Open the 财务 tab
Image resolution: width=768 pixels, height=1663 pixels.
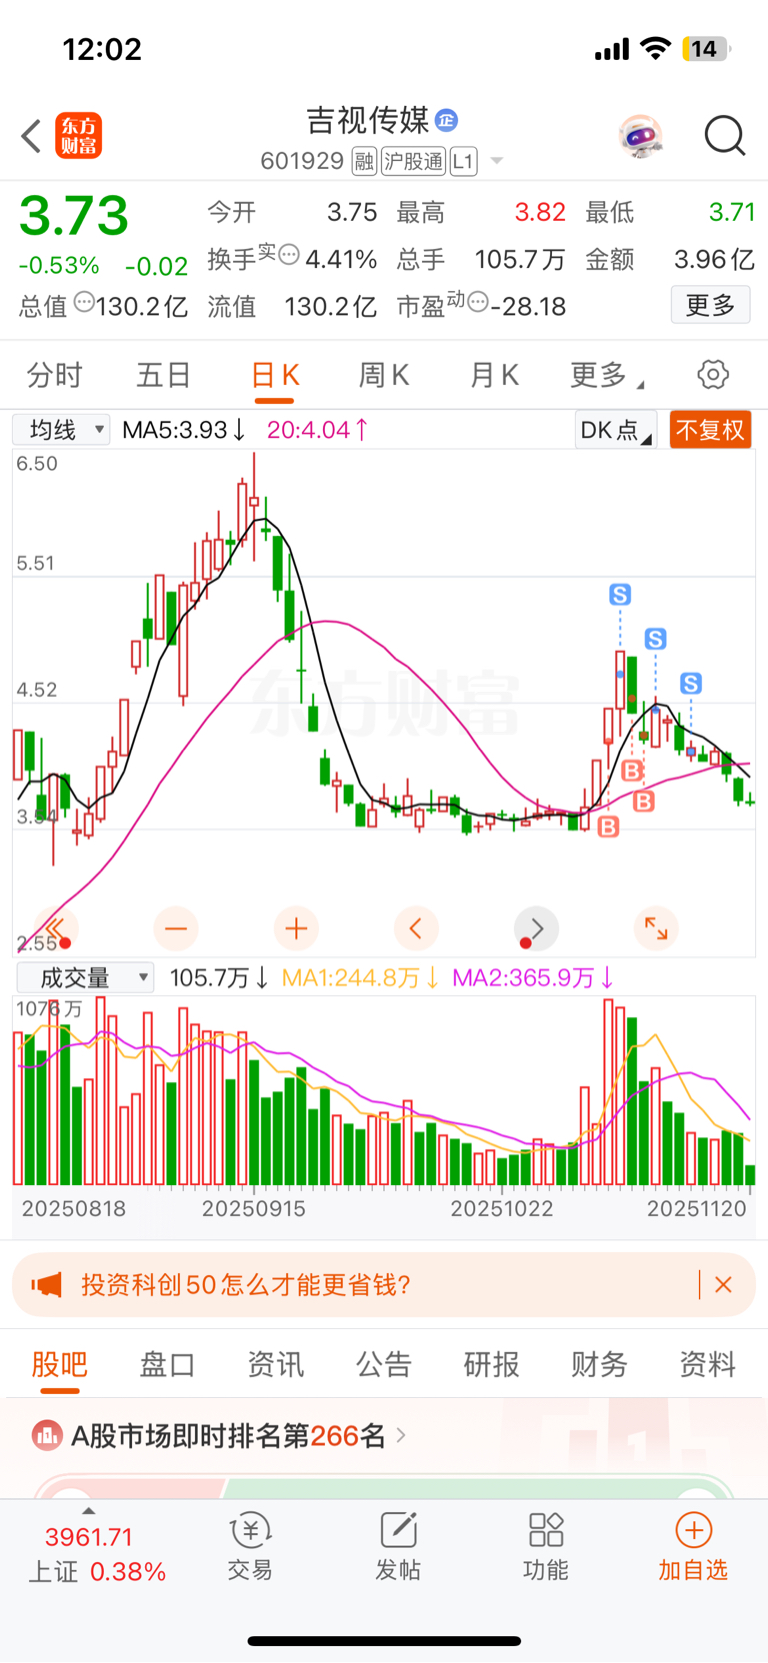[x=599, y=1364]
